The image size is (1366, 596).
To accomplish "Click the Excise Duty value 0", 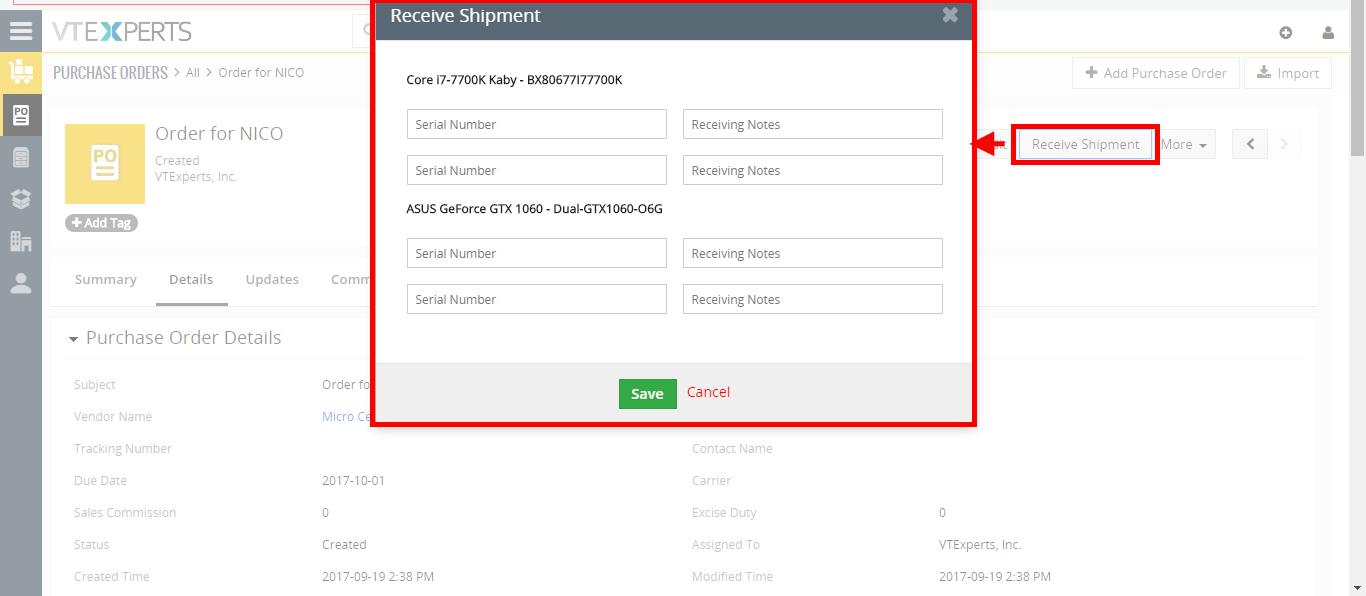I will click(942, 513).
